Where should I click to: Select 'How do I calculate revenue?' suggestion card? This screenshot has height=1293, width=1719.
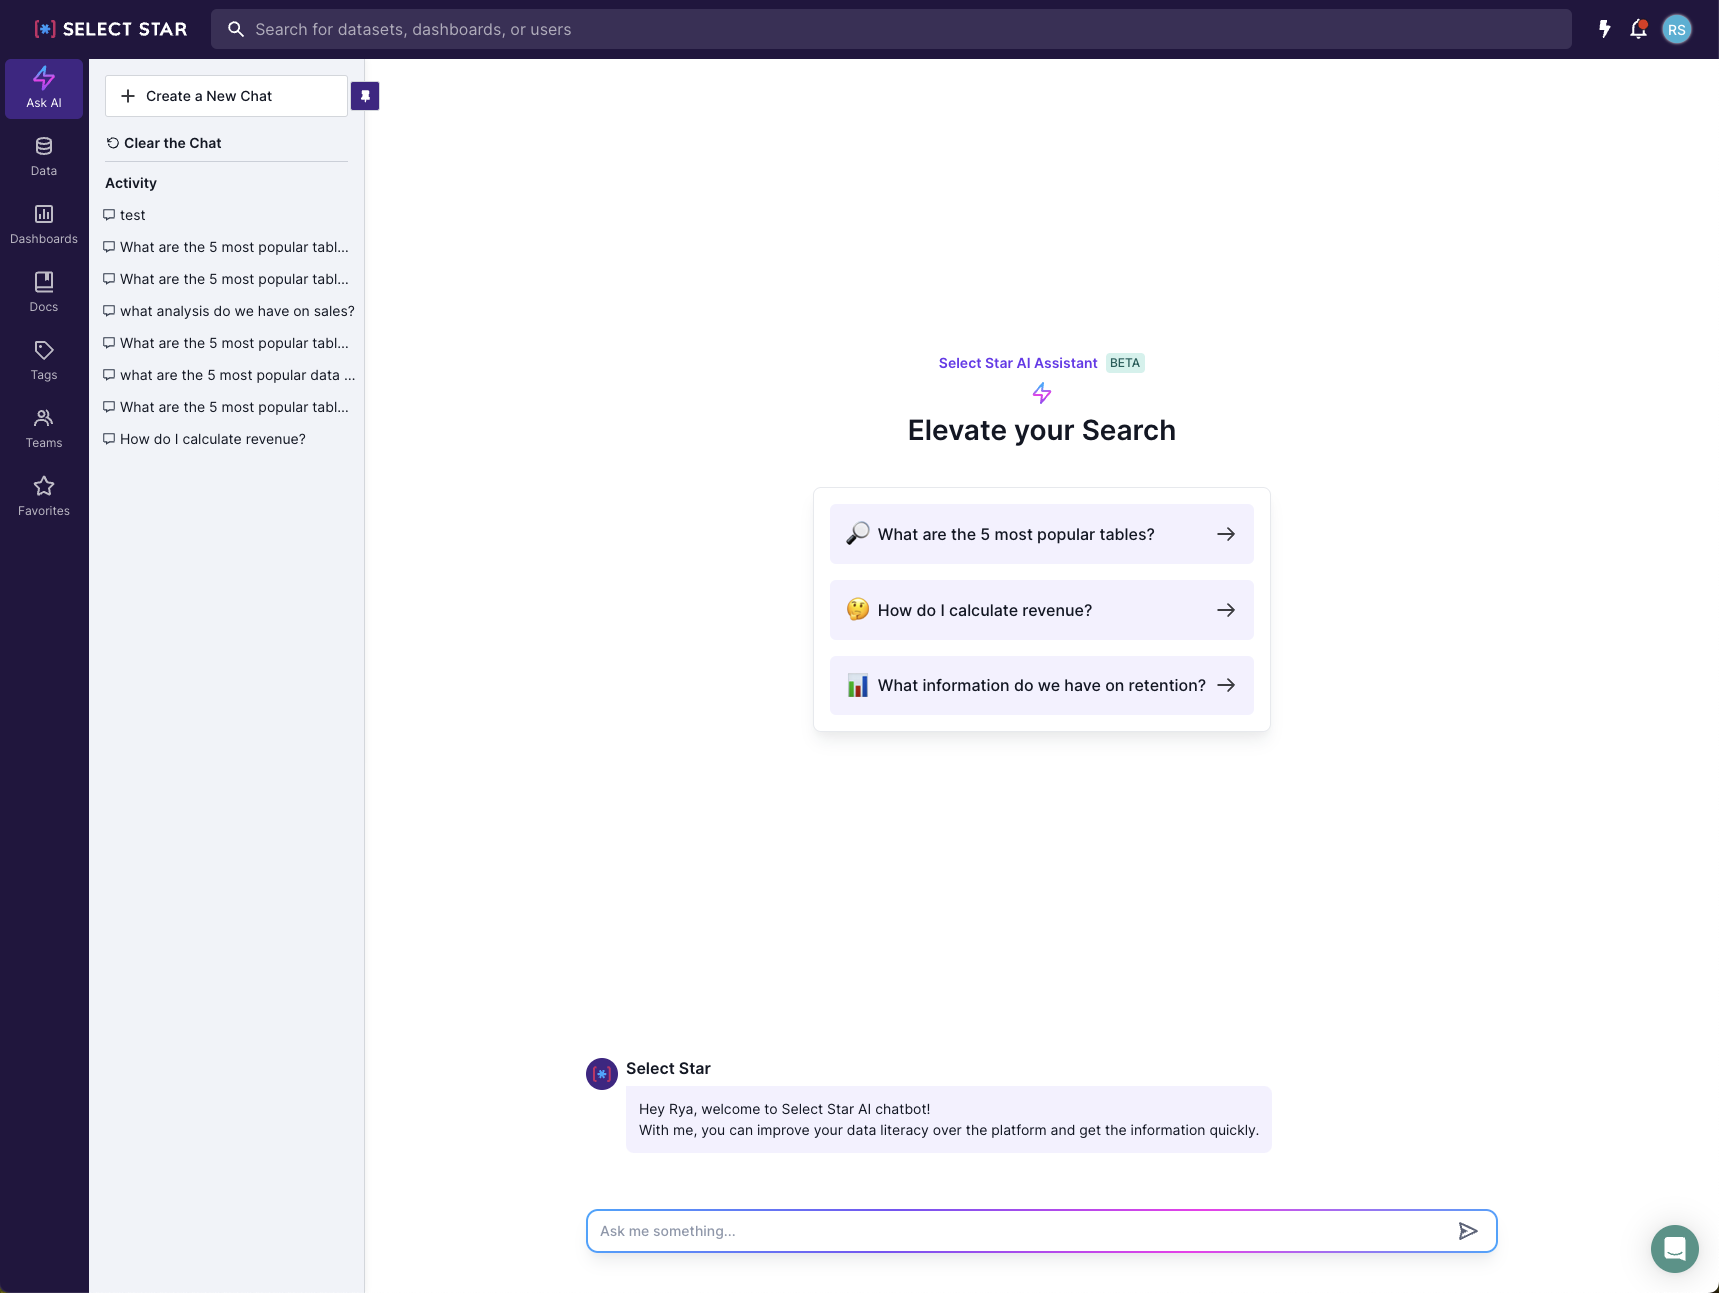[x=1041, y=610]
